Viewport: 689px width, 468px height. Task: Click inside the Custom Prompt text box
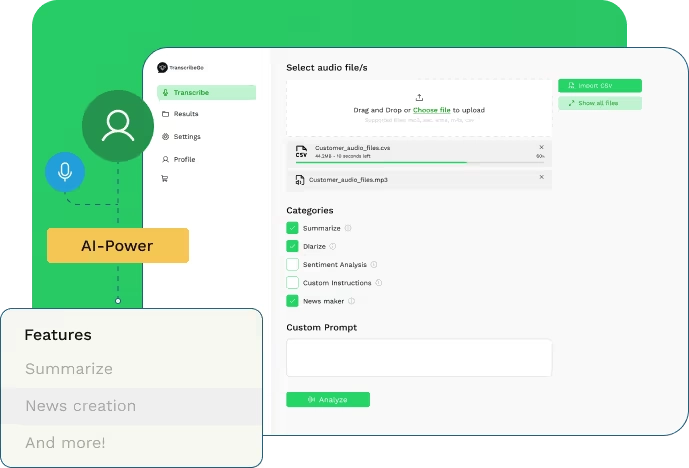point(419,357)
